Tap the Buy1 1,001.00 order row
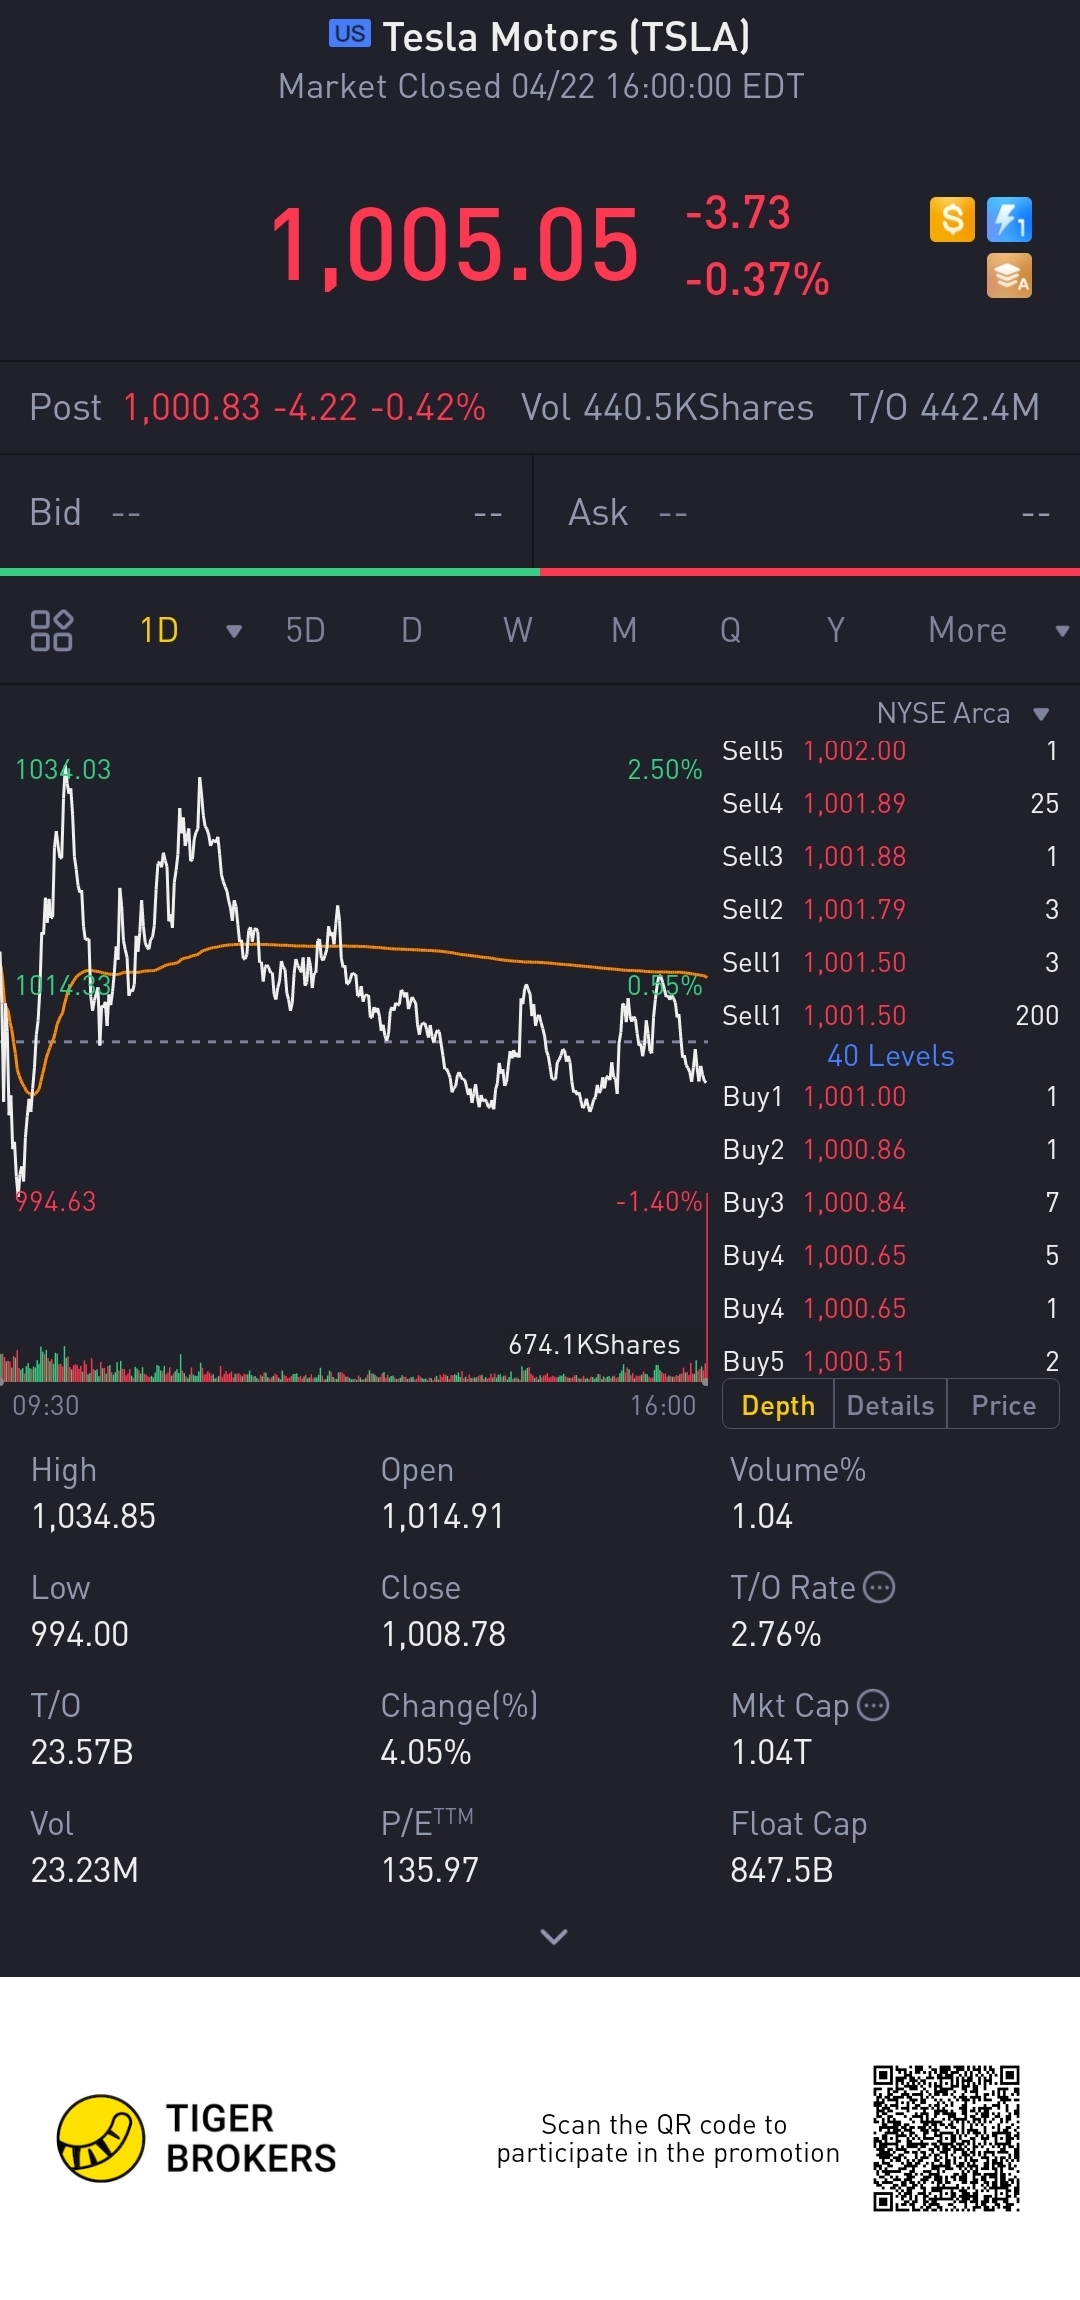1080x2300 pixels. [x=890, y=1096]
